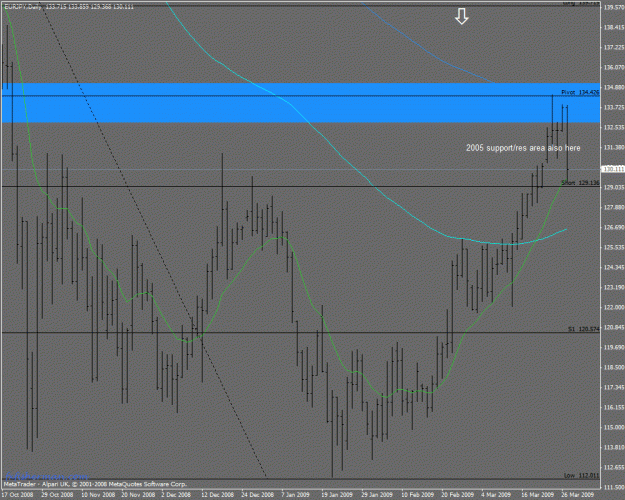Click the '24 Dec 2008' date label

[257, 494]
